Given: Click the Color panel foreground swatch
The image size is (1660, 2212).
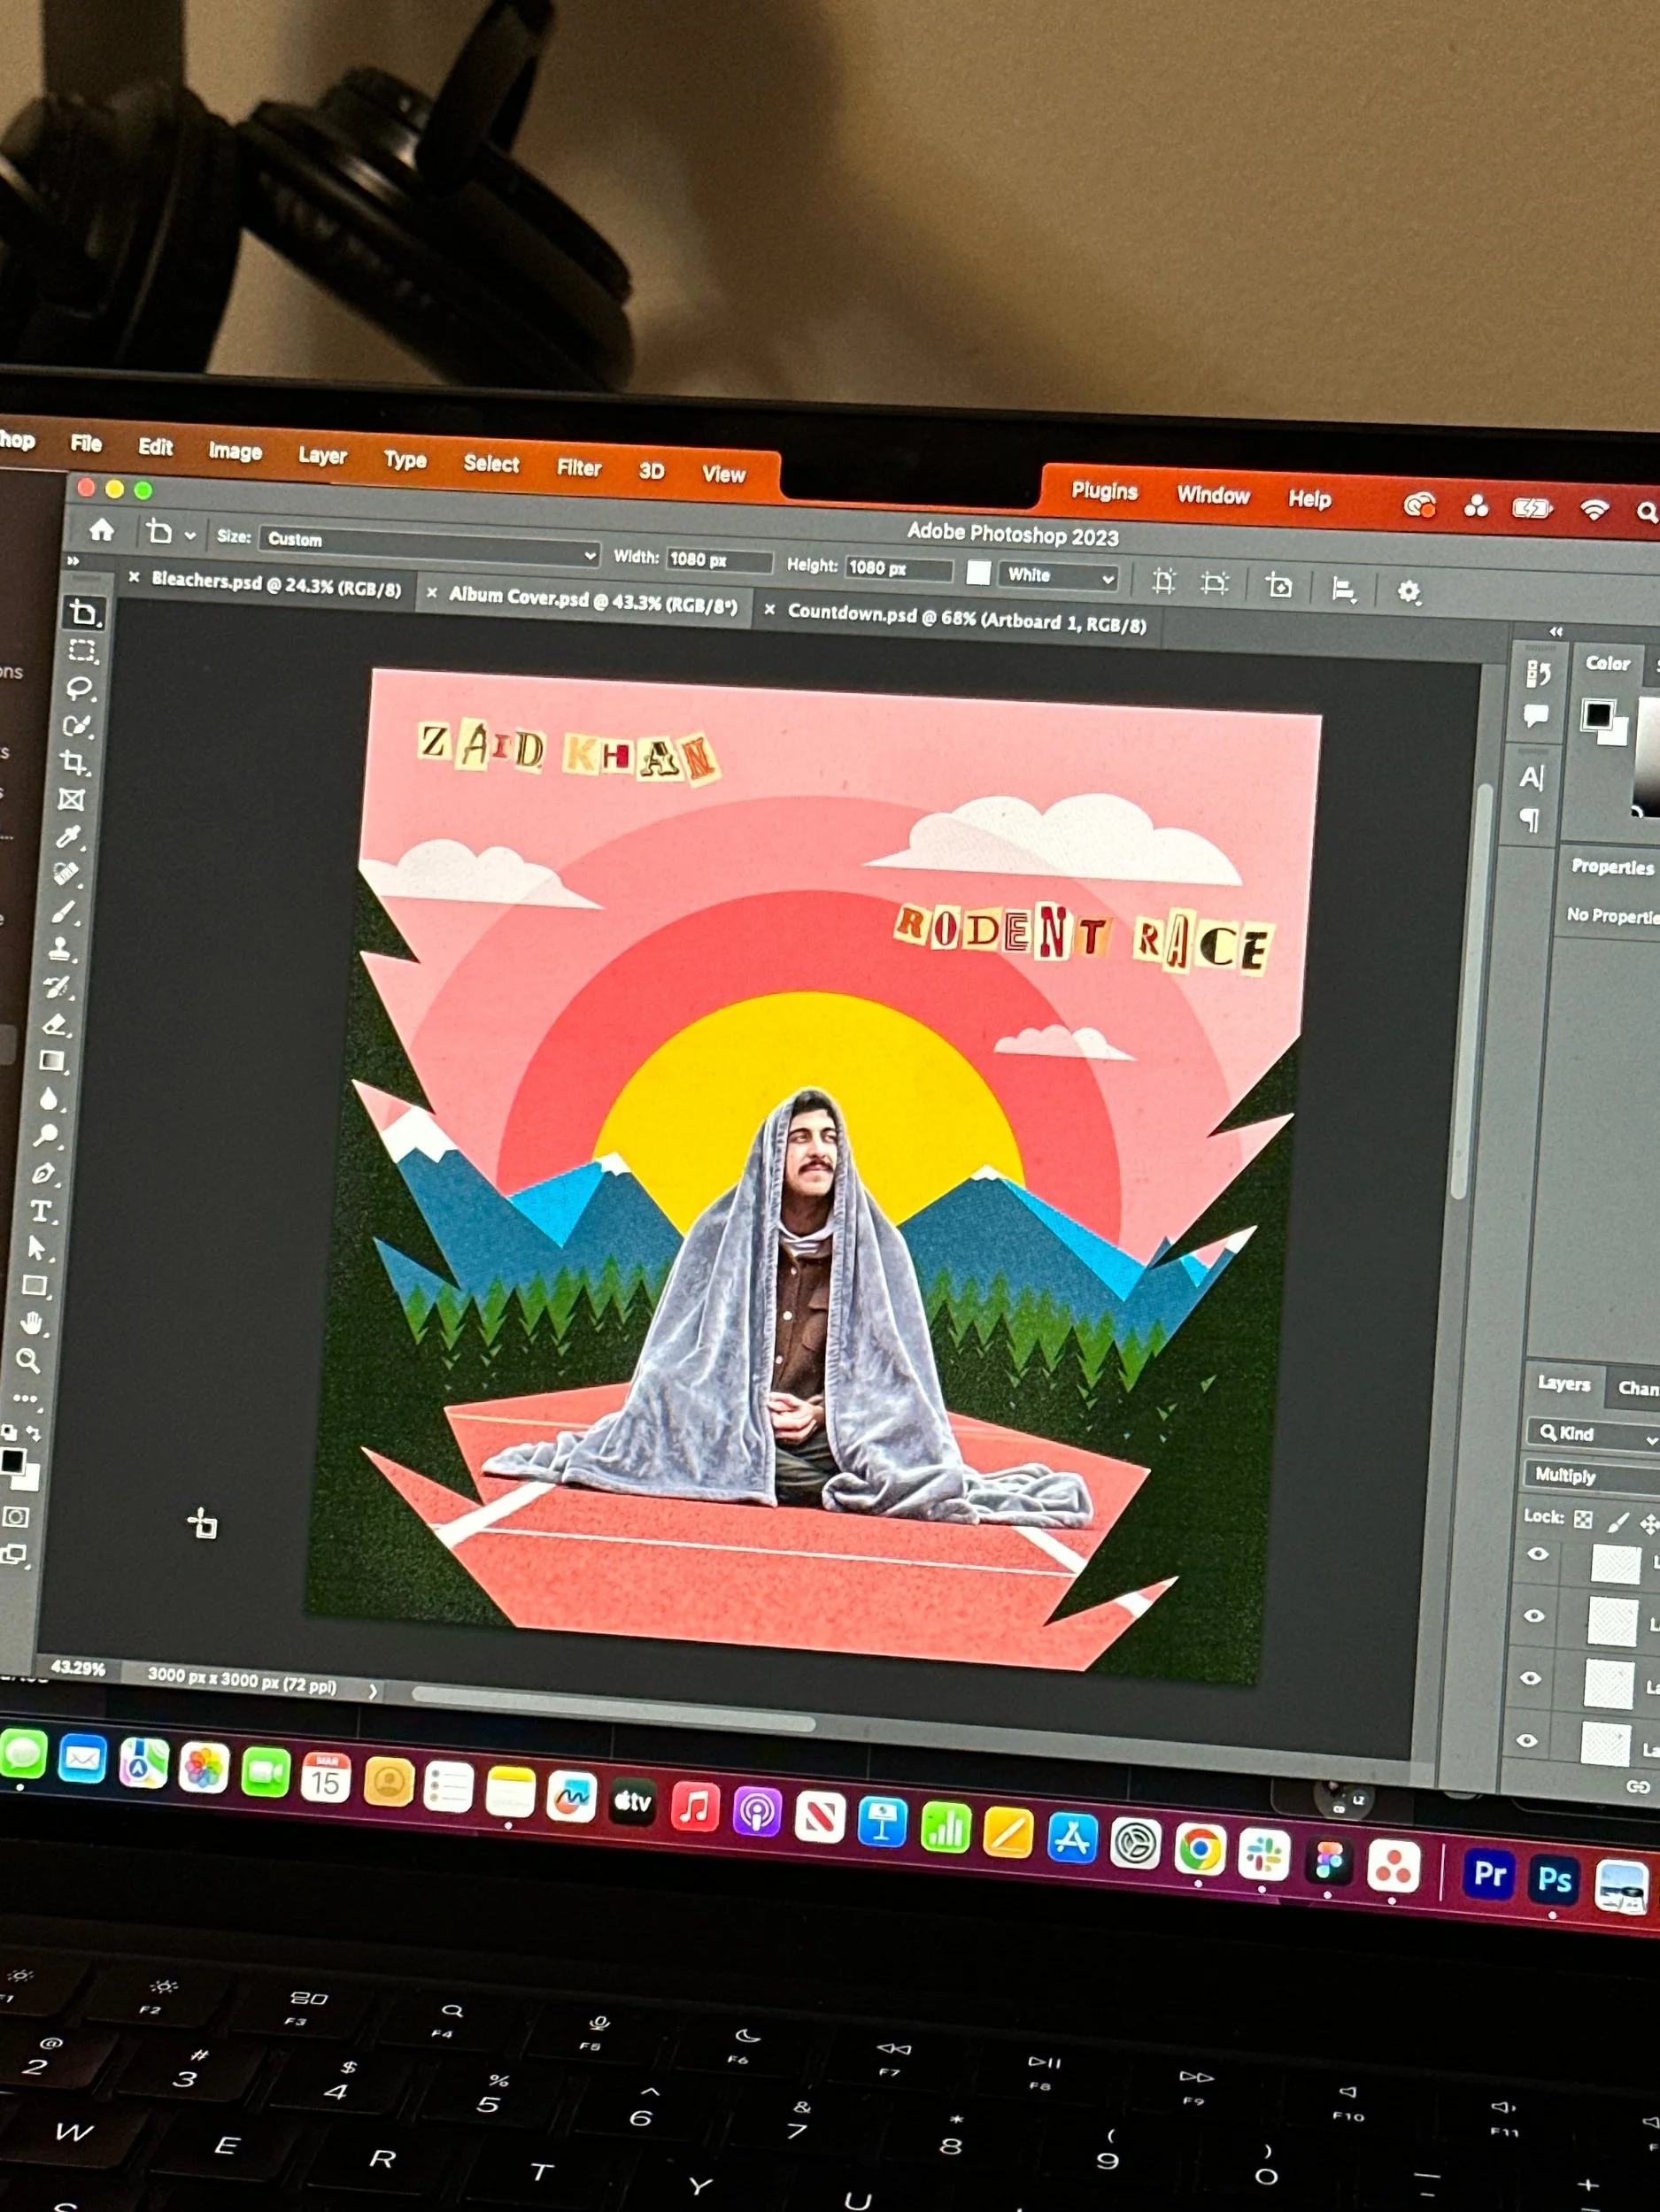Looking at the screenshot, I should [1597, 715].
